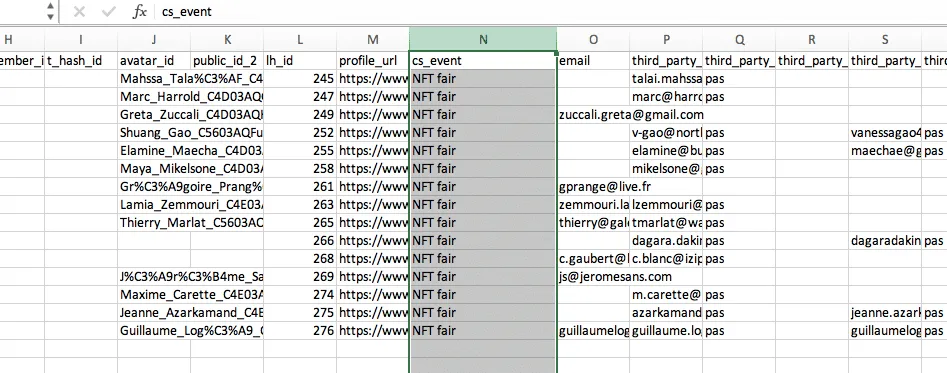
Task: Click the email header cell
Action: tap(593, 60)
